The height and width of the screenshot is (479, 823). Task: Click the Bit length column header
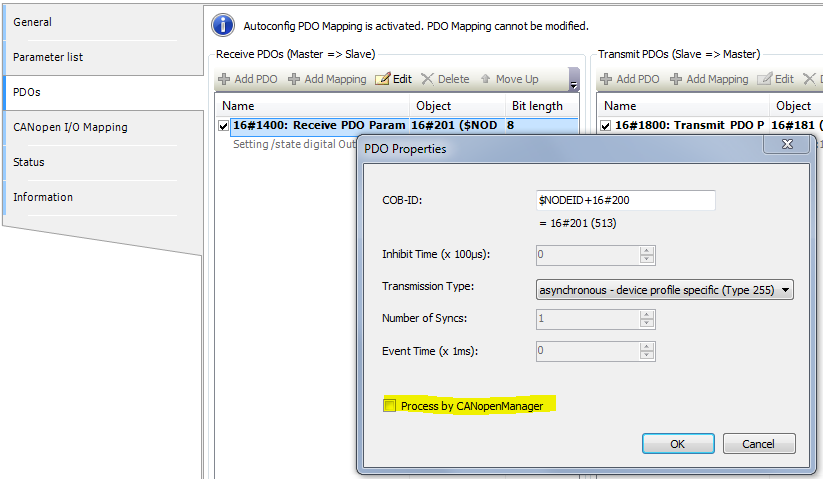pyautogui.click(x=542, y=106)
